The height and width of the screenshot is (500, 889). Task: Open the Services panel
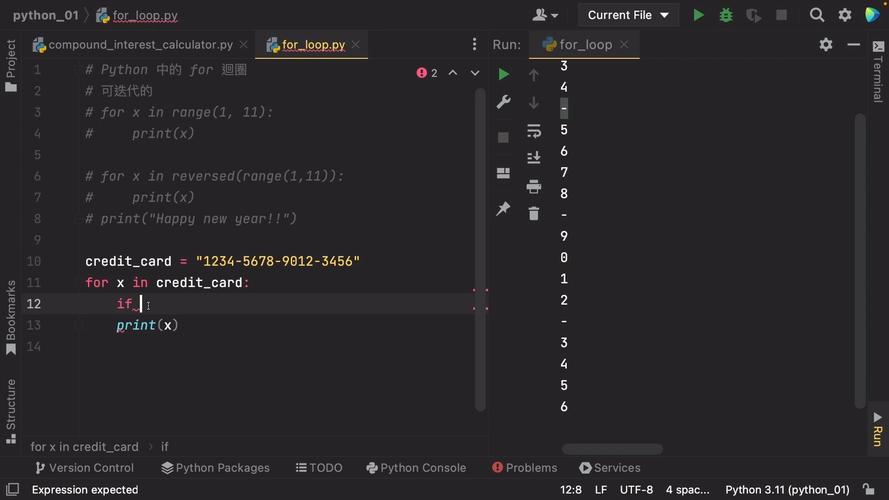pyautogui.click(x=610, y=468)
